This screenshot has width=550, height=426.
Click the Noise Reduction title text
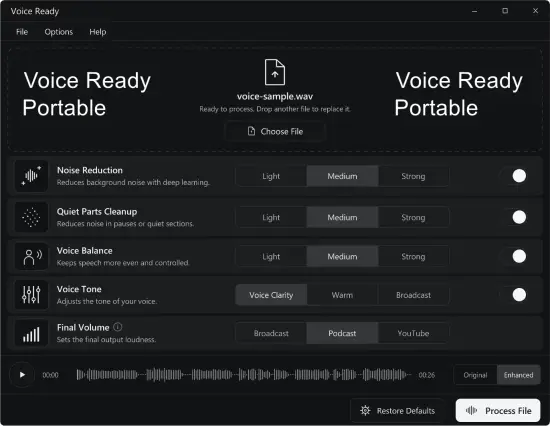click(x=90, y=170)
